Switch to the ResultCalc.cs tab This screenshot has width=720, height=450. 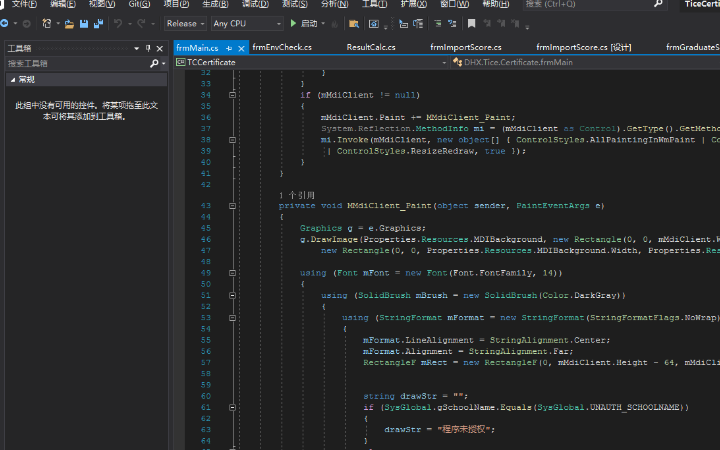(x=371, y=47)
